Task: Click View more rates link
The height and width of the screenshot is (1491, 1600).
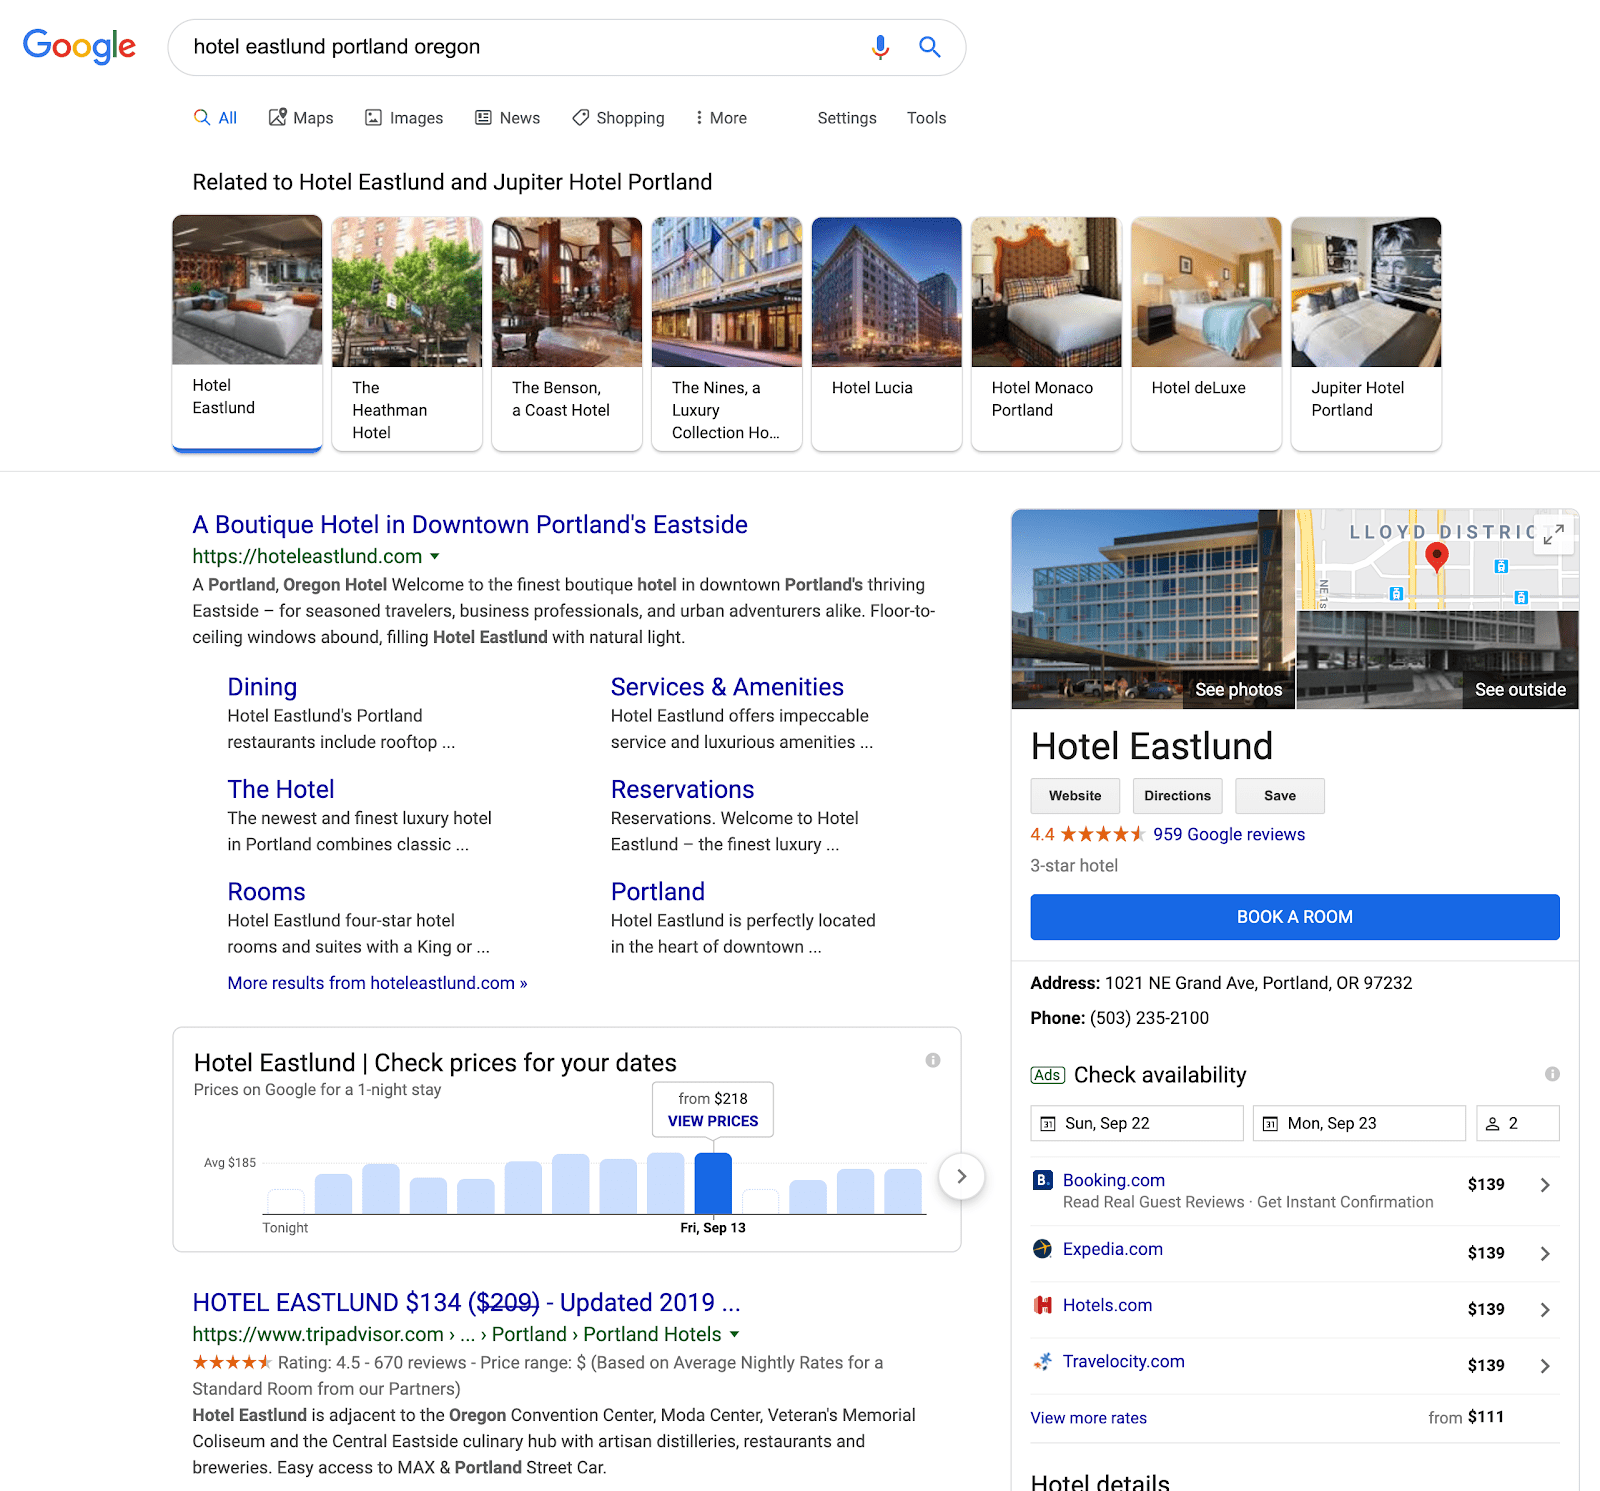Action: coord(1089,1418)
